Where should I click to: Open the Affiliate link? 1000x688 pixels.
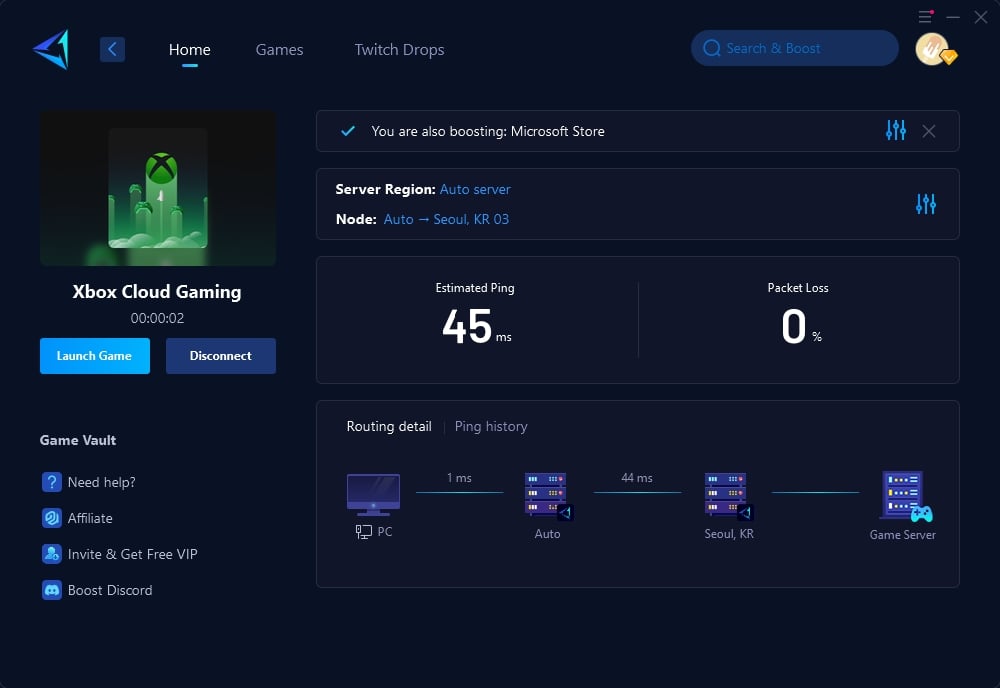point(90,518)
